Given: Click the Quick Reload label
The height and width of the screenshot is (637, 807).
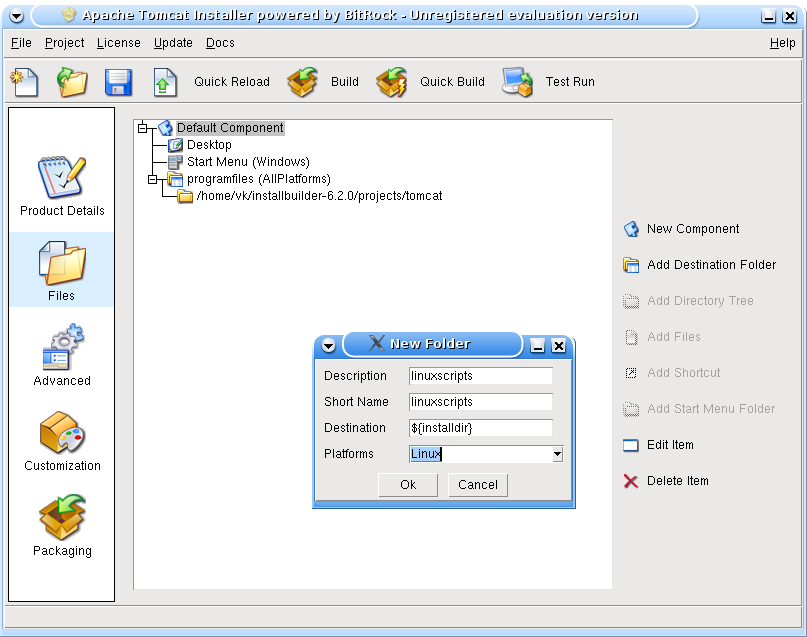Looking at the screenshot, I should pyautogui.click(x=232, y=82).
